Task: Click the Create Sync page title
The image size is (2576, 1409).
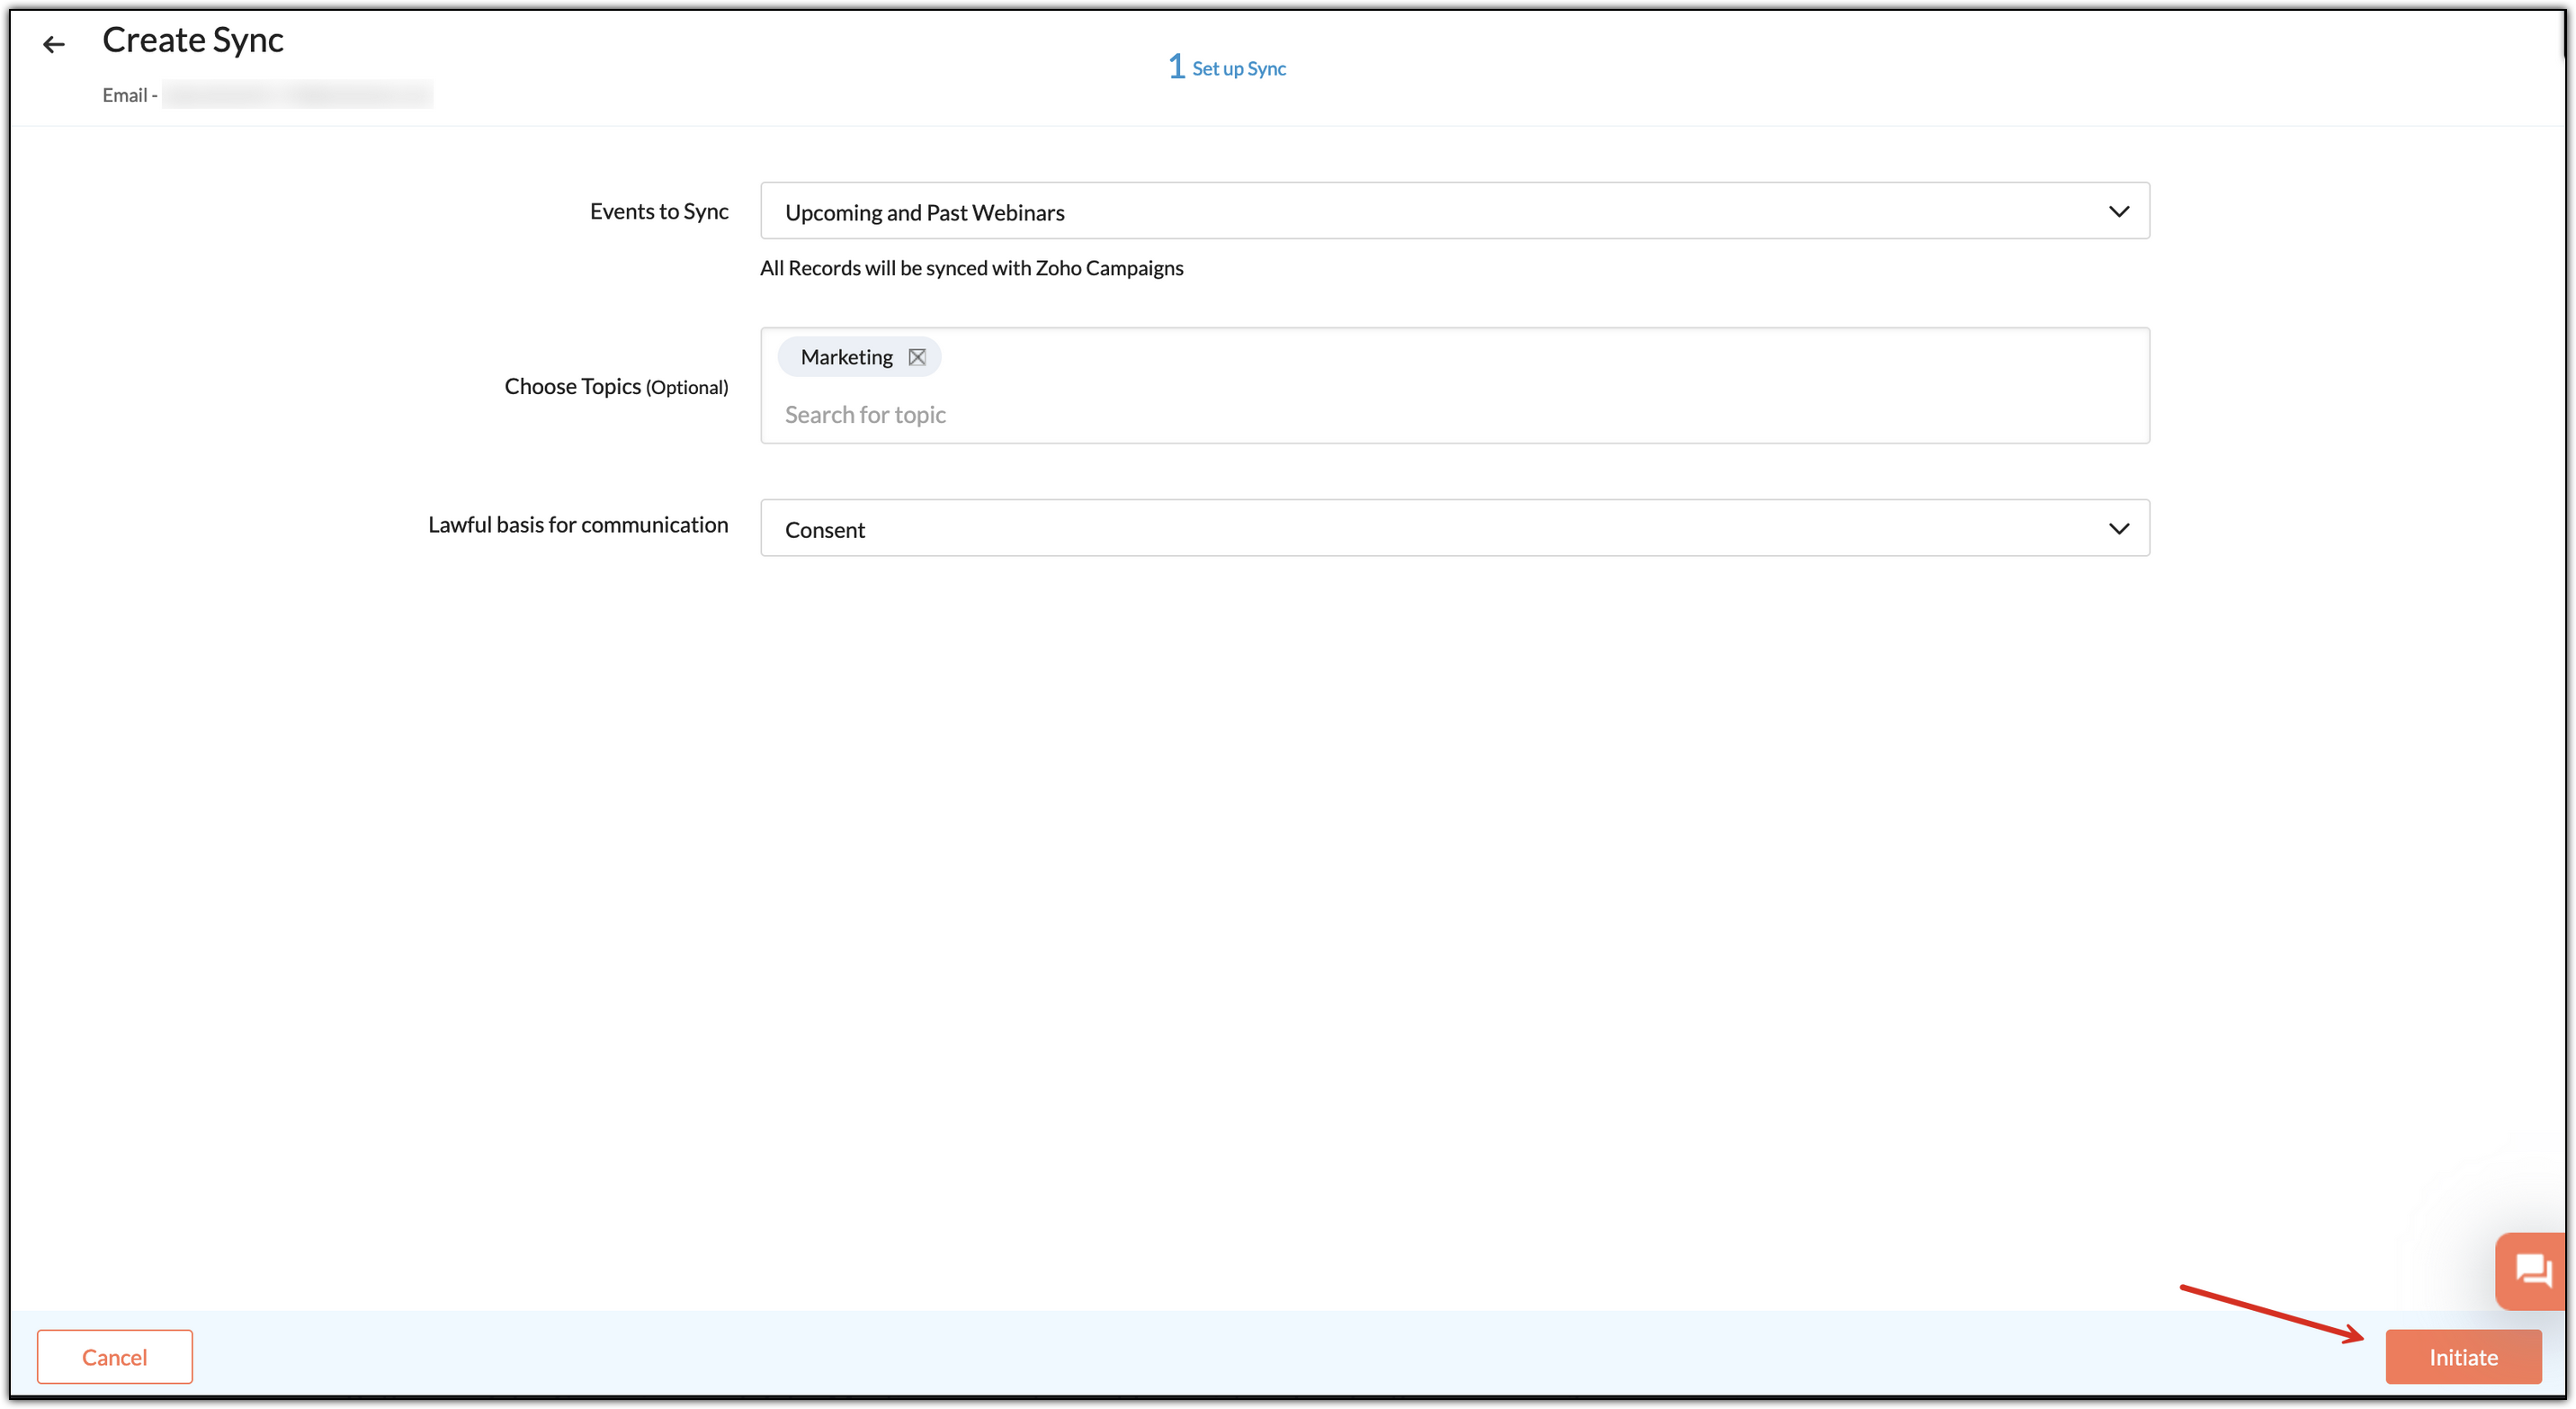Action: point(193,40)
